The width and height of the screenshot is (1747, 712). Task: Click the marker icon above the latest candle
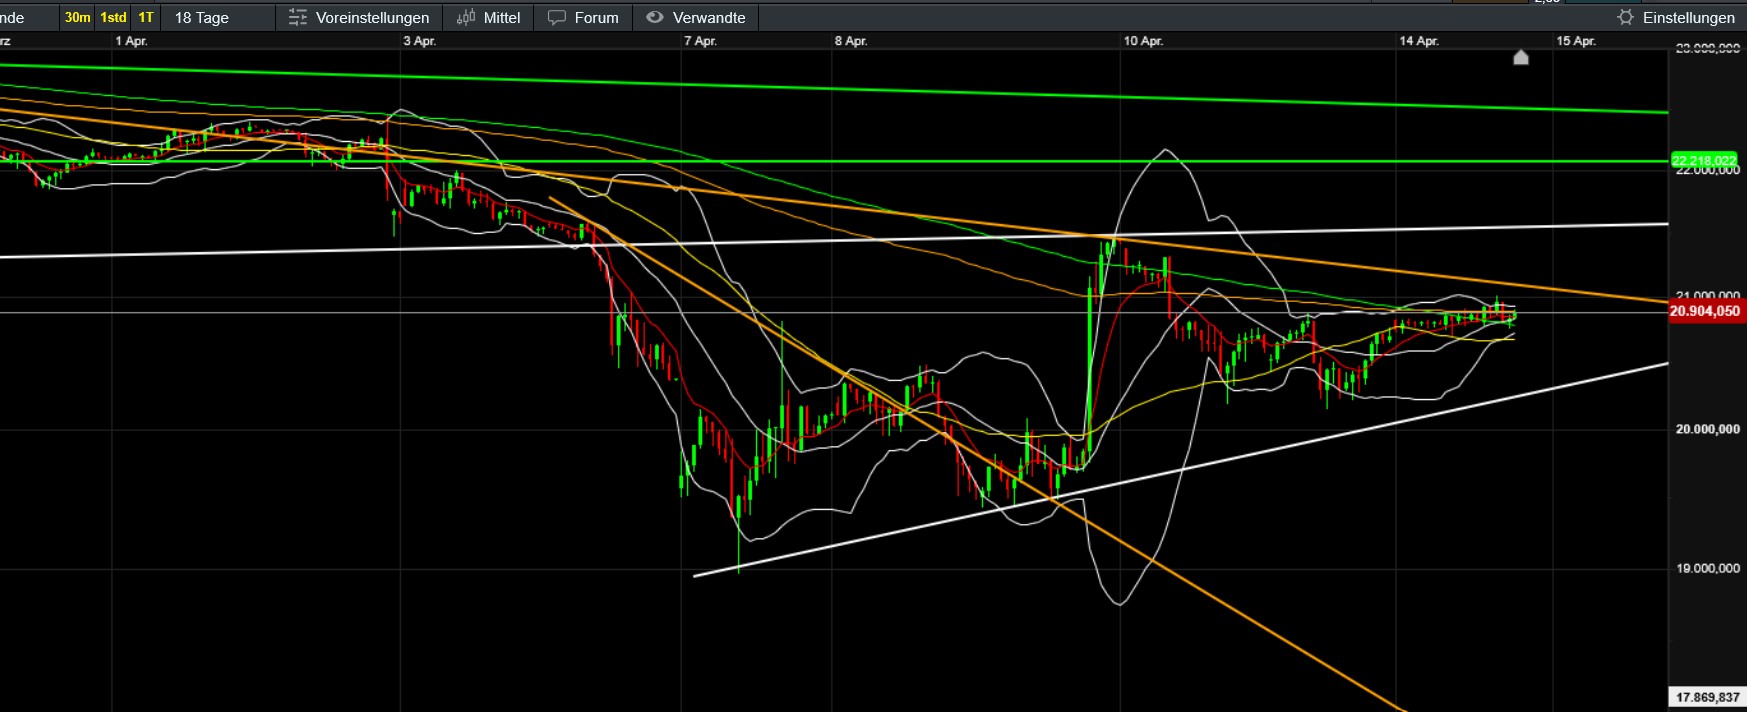pyautogui.click(x=1521, y=57)
